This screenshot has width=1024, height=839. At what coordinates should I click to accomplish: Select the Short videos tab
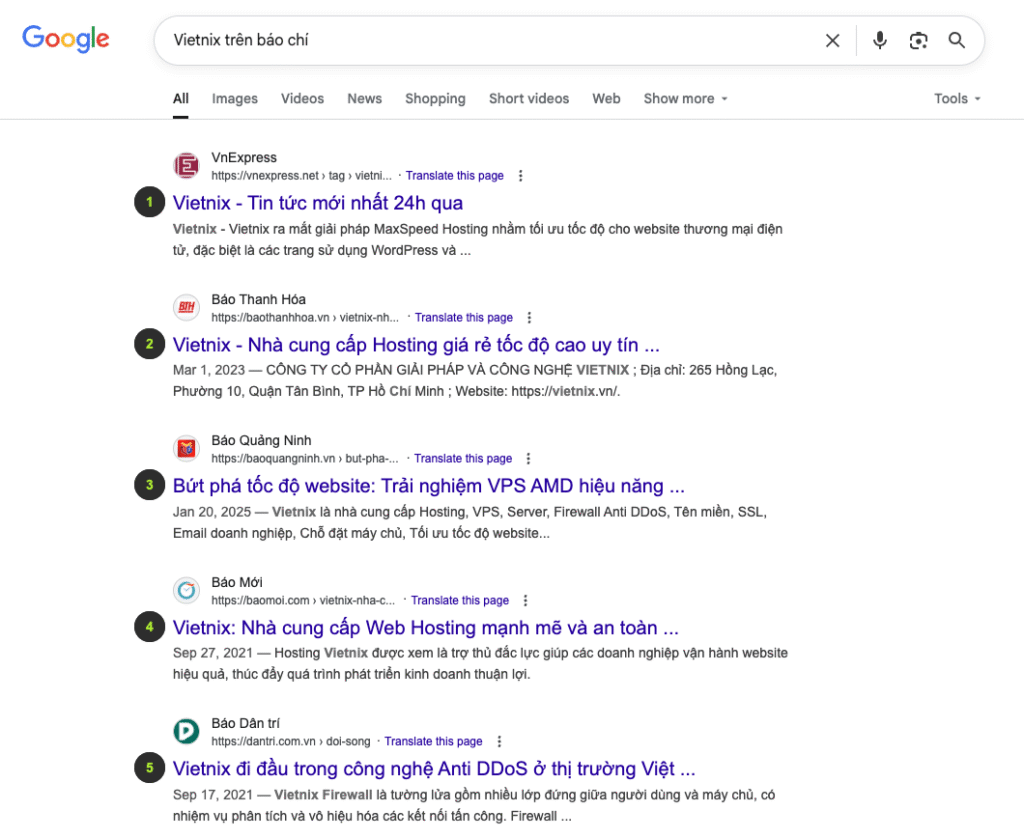528,99
